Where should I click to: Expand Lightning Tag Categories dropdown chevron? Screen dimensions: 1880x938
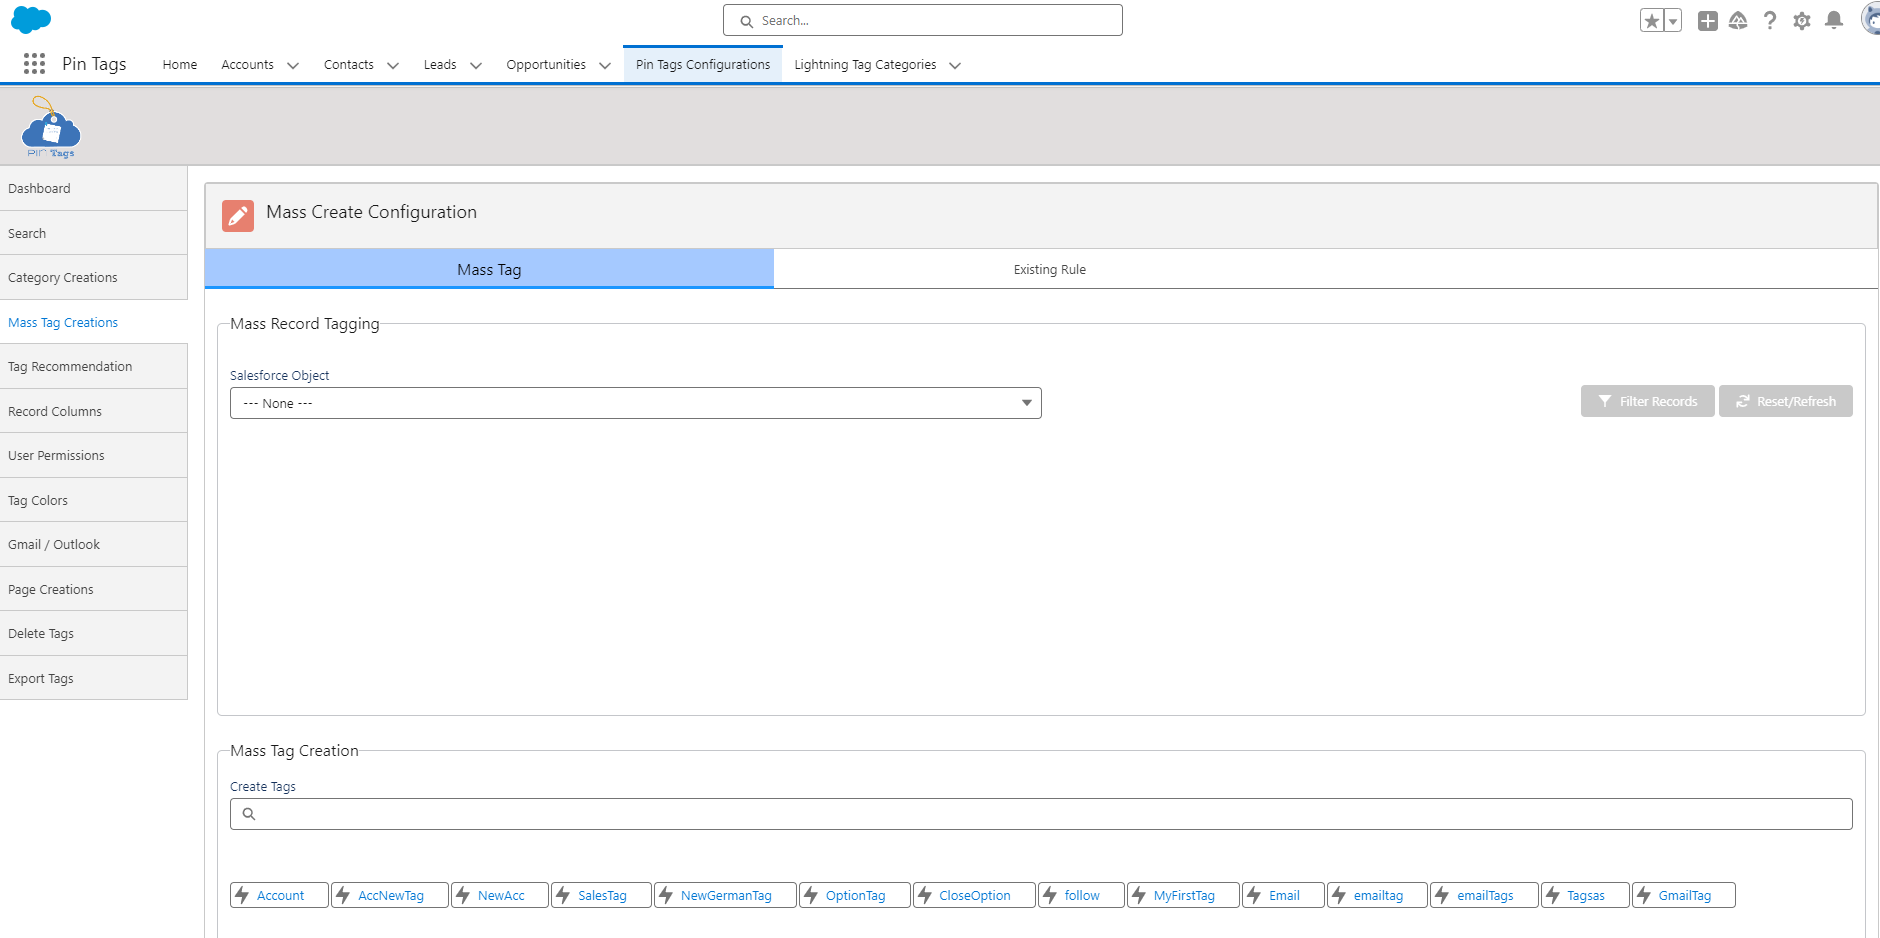click(x=955, y=65)
